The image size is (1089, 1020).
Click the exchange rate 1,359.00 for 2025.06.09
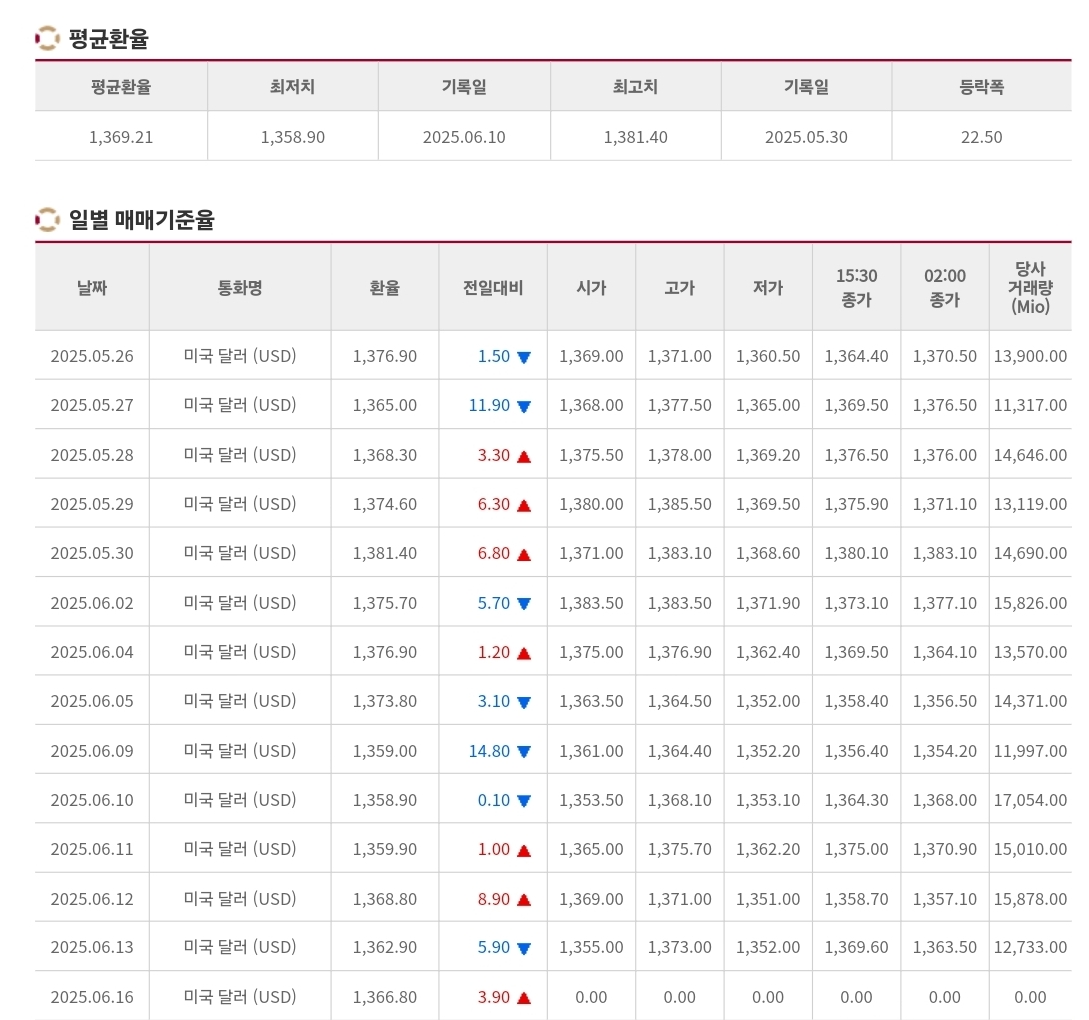coord(385,751)
